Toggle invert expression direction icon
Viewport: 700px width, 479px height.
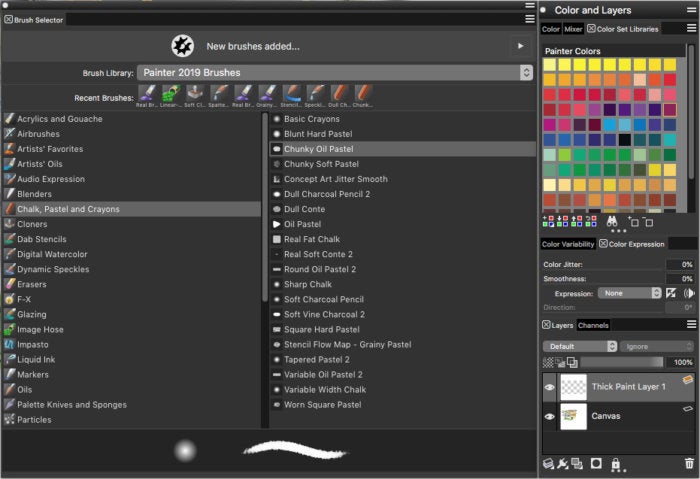pyautogui.click(x=671, y=293)
